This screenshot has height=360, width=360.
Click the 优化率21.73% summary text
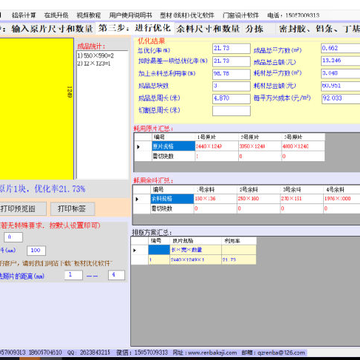(x=59, y=189)
